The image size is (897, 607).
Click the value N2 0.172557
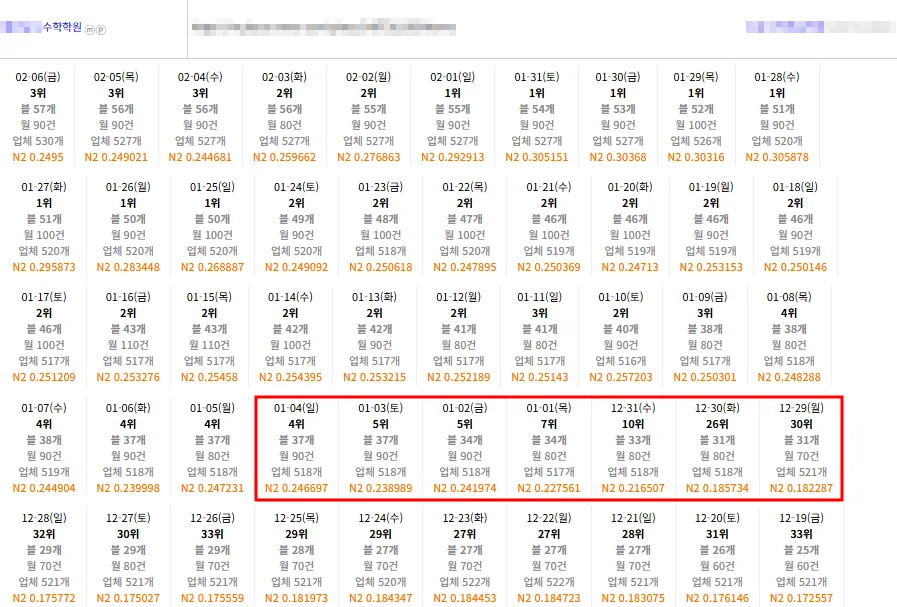click(x=801, y=598)
